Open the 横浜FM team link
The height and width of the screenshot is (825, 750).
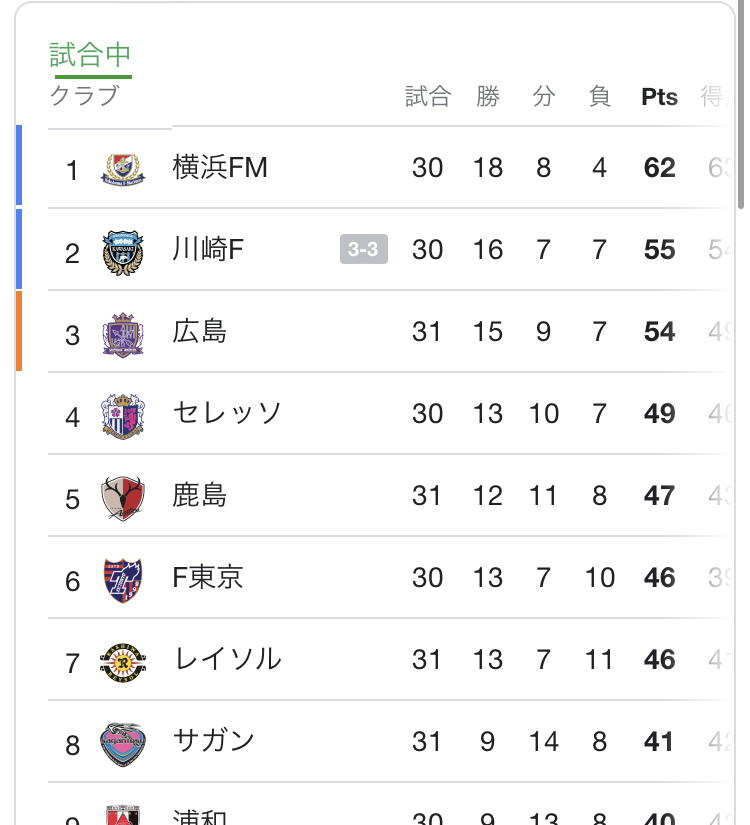(x=220, y=167)
